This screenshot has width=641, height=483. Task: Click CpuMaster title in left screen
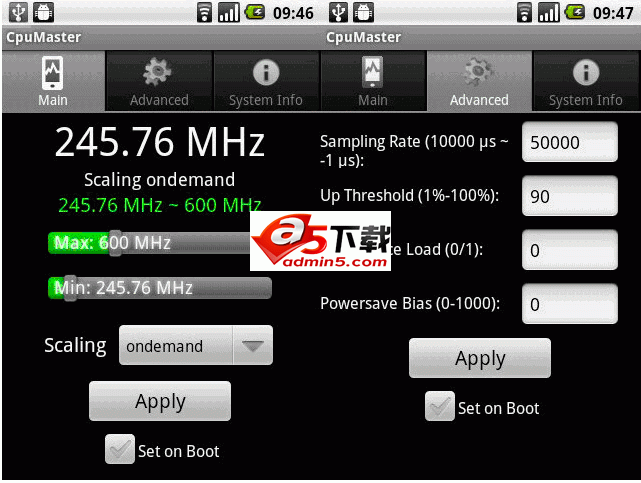pyautogui.click(x=44, y=37)
